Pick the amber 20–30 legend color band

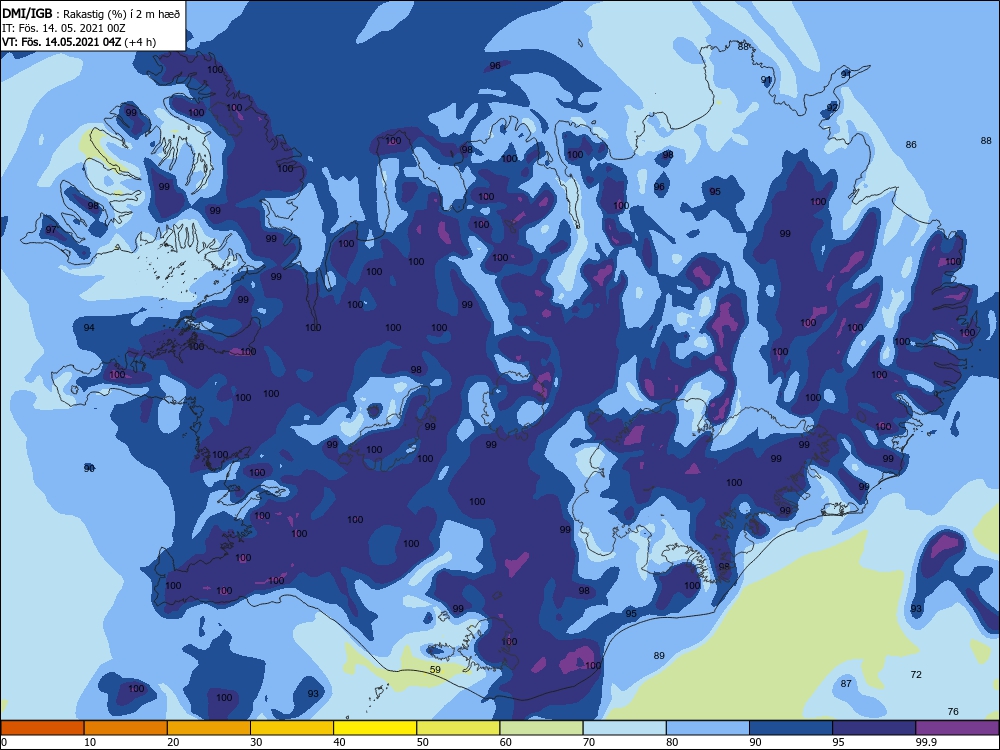click(209, 728)
